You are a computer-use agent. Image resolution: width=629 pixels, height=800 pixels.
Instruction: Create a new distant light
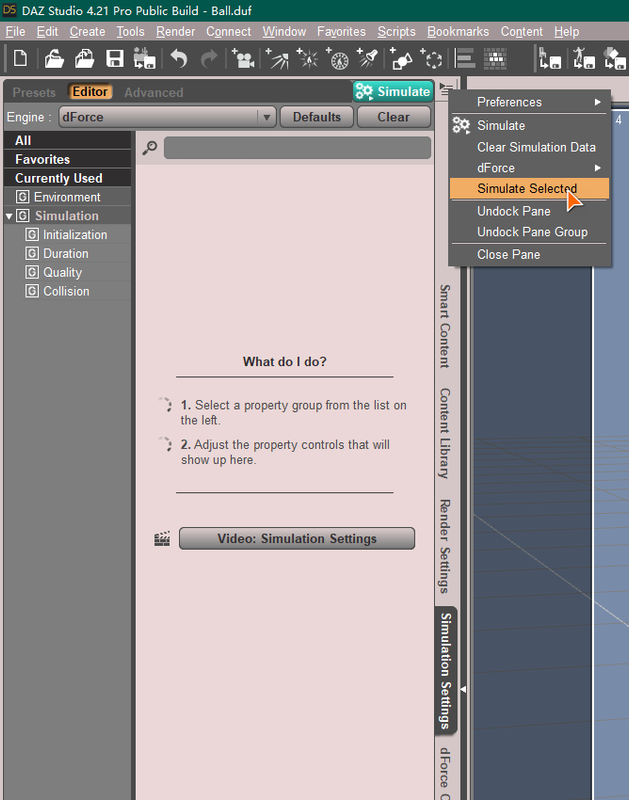pos(278,58)
